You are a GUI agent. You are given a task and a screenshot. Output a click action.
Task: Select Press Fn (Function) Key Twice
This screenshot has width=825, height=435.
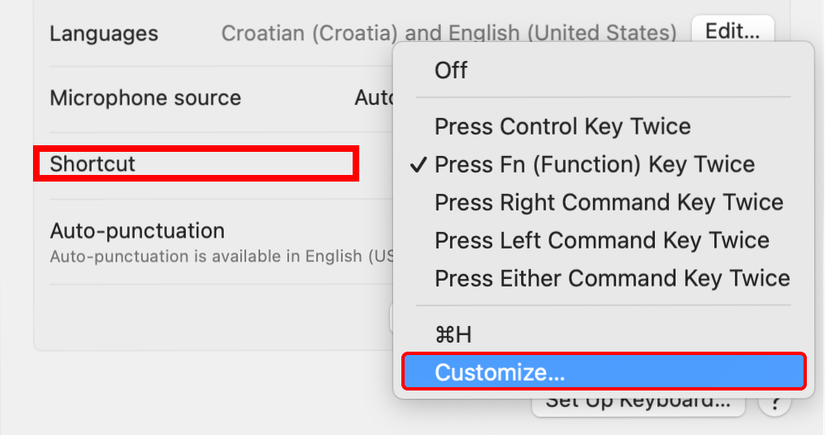[x=594, y=165]
